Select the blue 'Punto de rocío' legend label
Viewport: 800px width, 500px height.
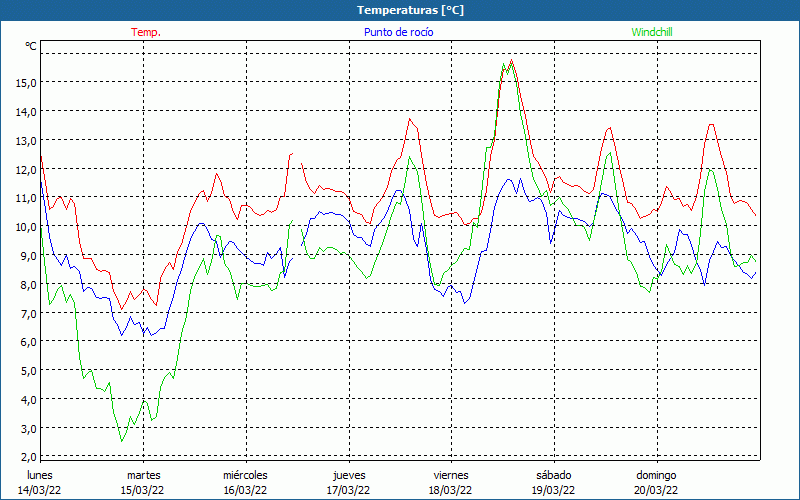click(x=398, y=32)
